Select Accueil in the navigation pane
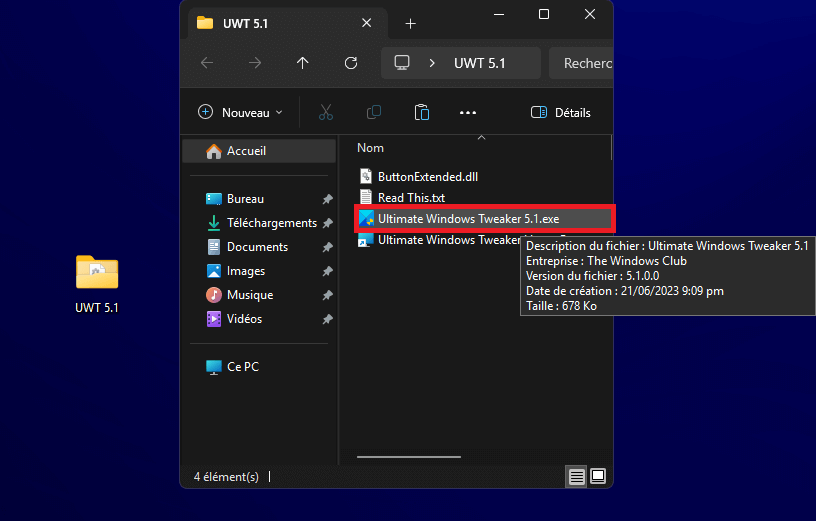 pos(259,151)
